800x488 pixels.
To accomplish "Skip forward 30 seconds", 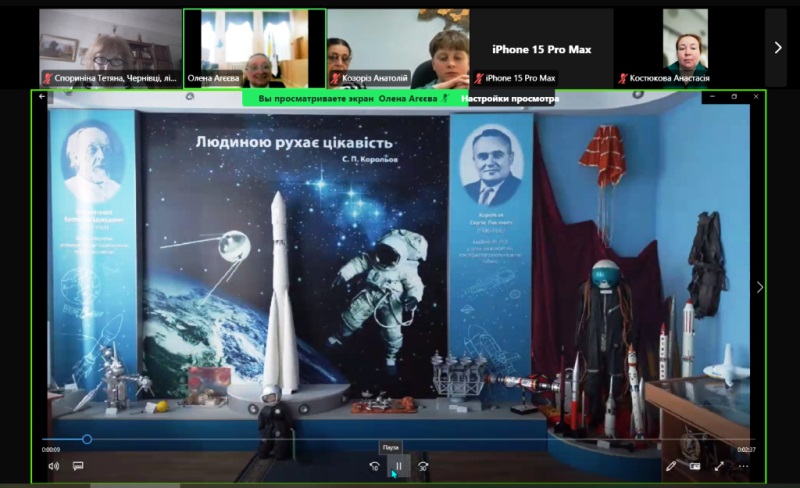I will point(423,465).
